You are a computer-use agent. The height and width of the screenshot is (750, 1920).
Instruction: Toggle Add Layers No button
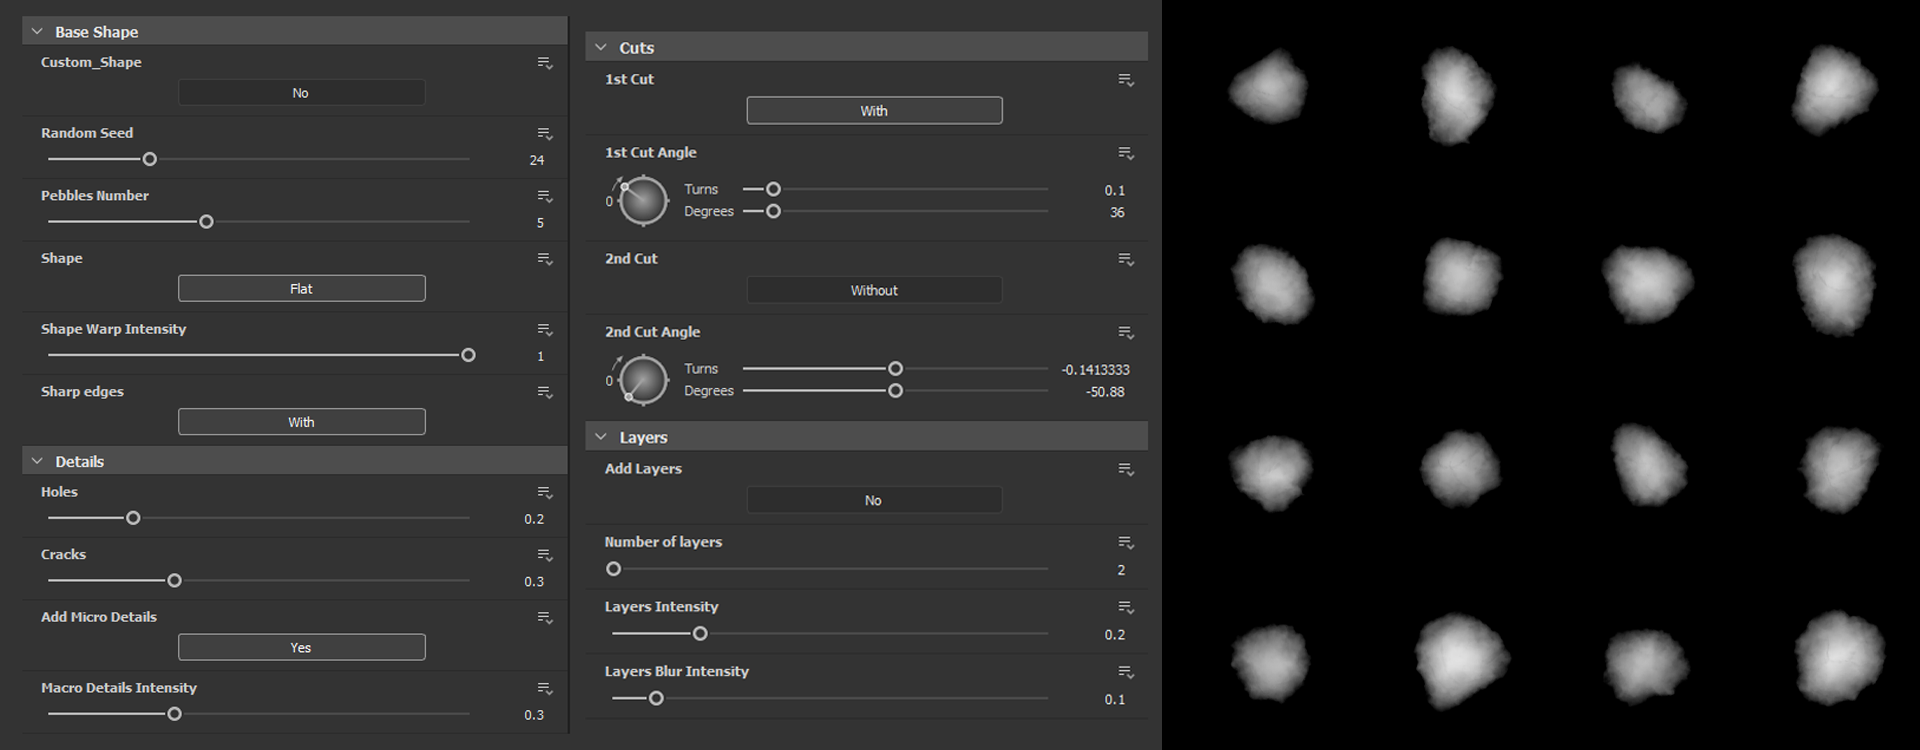874,500
